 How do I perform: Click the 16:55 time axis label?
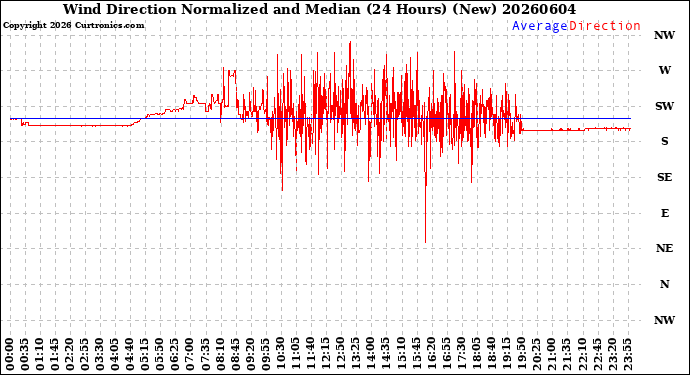tap(446, 355)
